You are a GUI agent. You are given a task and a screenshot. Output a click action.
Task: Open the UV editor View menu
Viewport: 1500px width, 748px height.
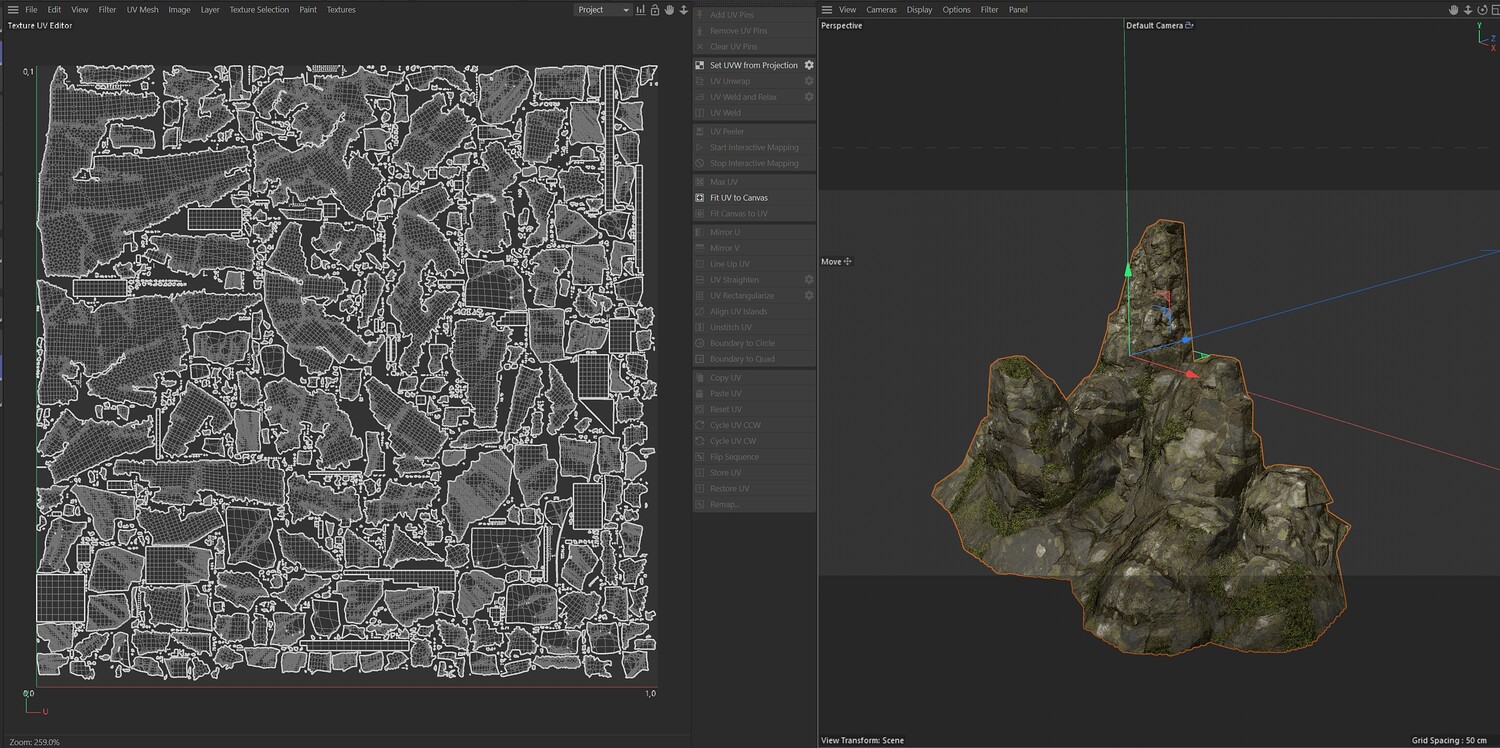tap(80, 10)
